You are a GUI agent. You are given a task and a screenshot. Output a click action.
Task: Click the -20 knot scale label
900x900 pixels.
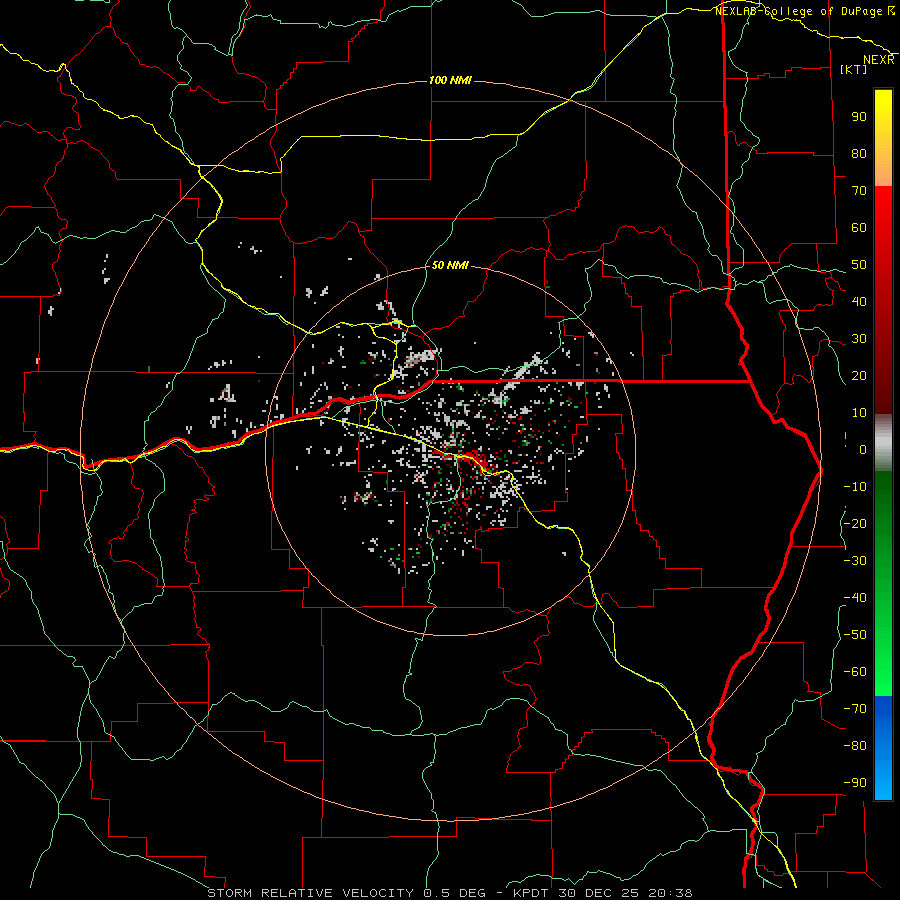click(x=855, y=523)
